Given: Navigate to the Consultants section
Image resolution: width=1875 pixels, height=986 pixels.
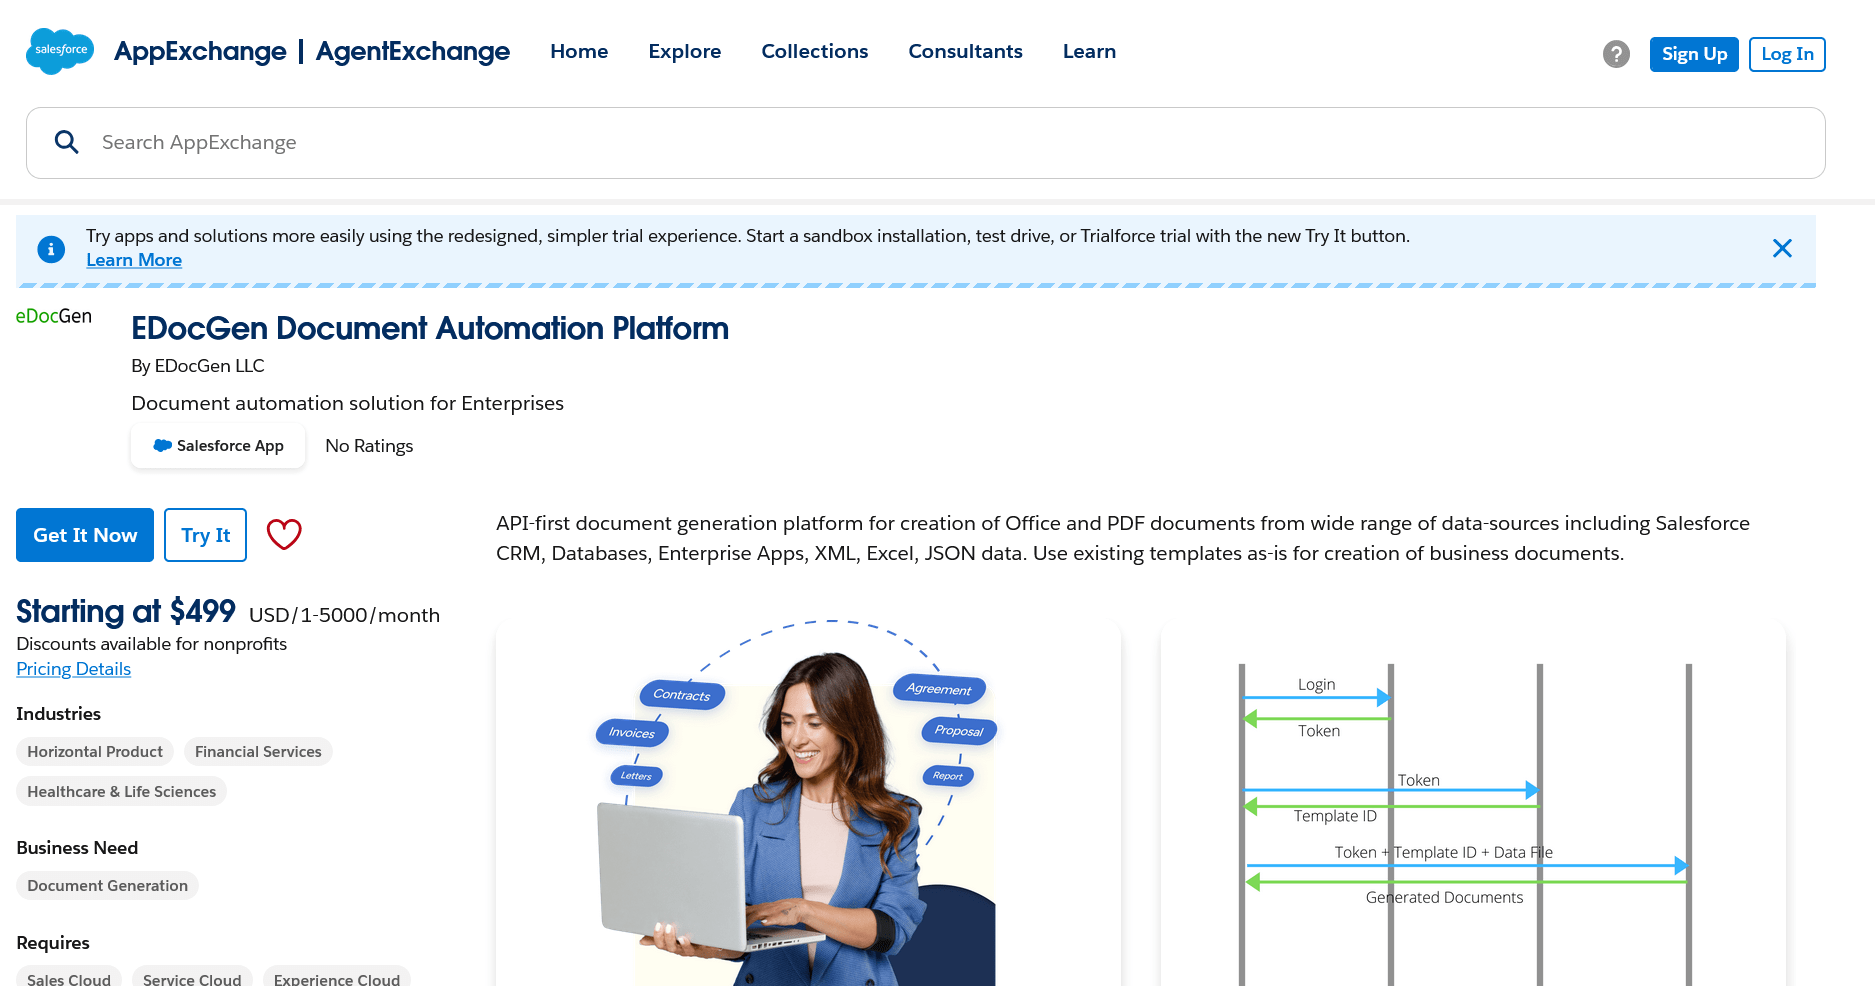Looking at the screenshot, I should (965, 51).
